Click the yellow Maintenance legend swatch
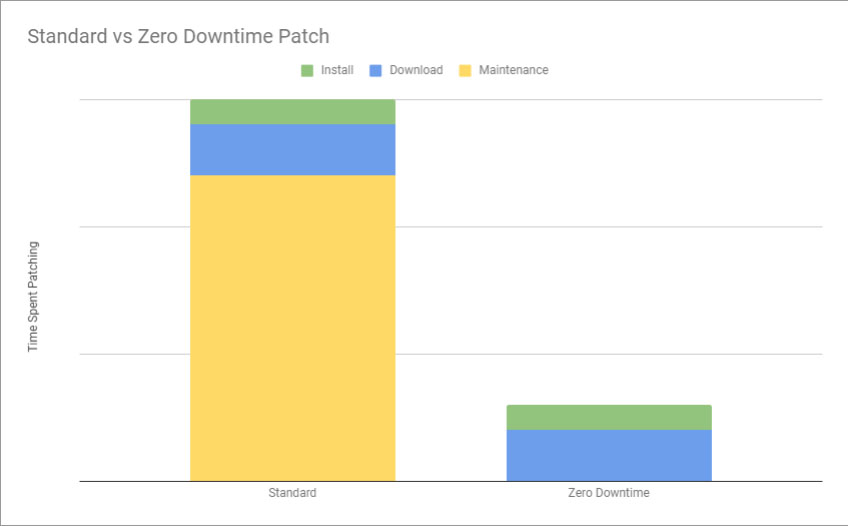This screenshot has height=526, width=848. pyautogui.click(x=465, y=71)
